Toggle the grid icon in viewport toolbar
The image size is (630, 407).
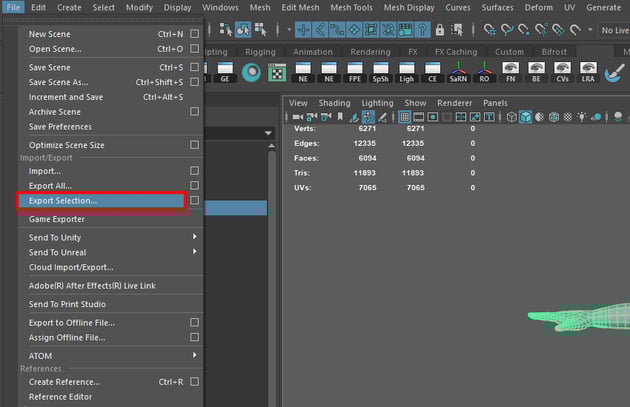[405, 117]
